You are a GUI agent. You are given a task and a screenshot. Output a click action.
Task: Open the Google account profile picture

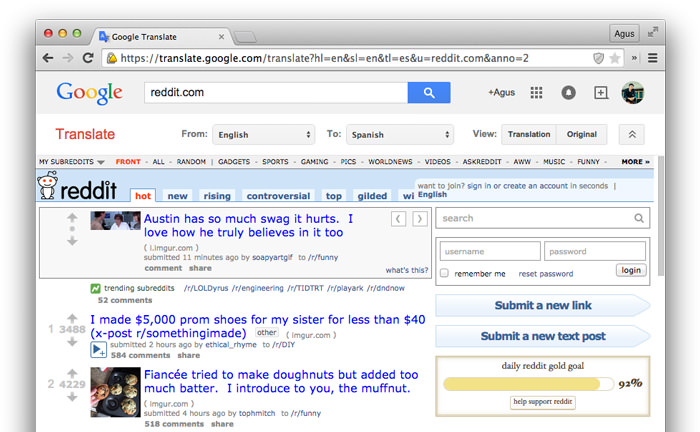coord(633,93)
